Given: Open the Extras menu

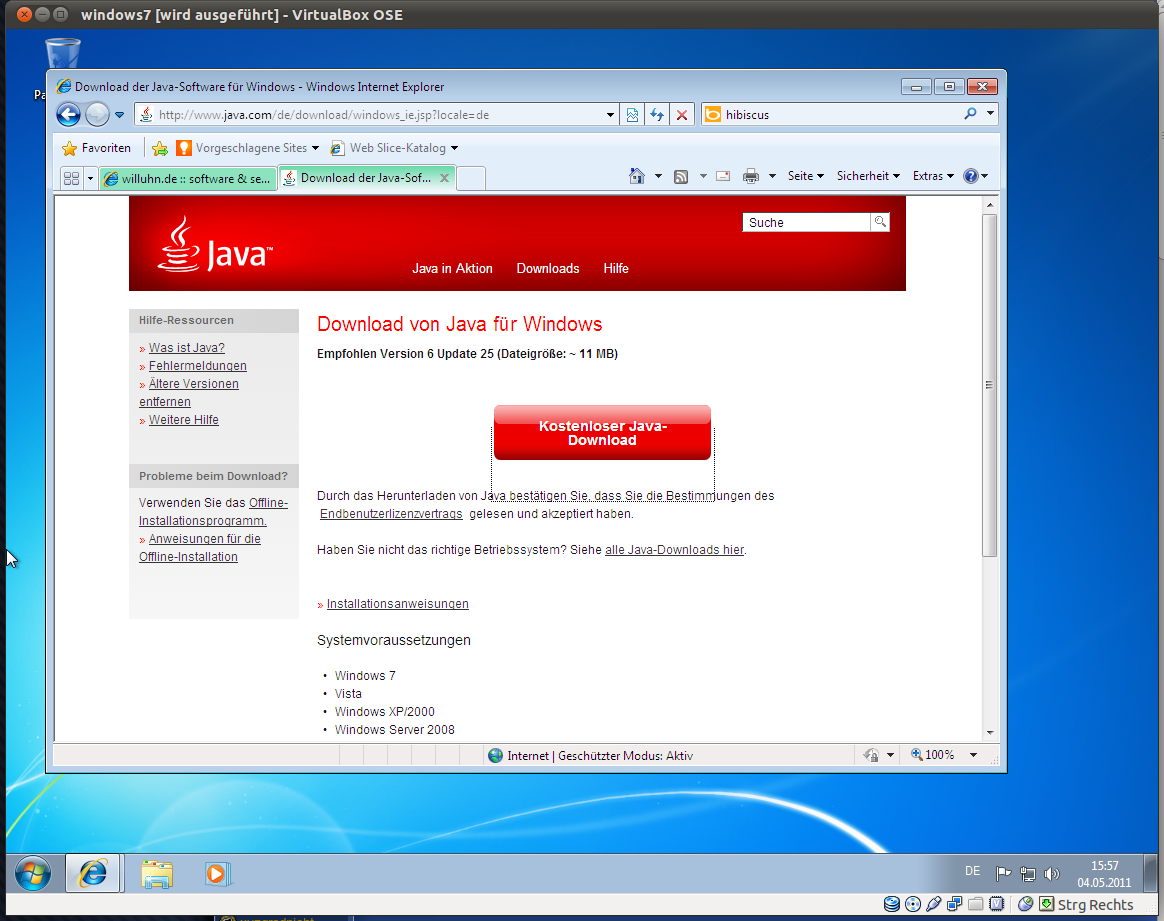Looking at the screenshot, I should pyautogui.click(x=933, y=176).
